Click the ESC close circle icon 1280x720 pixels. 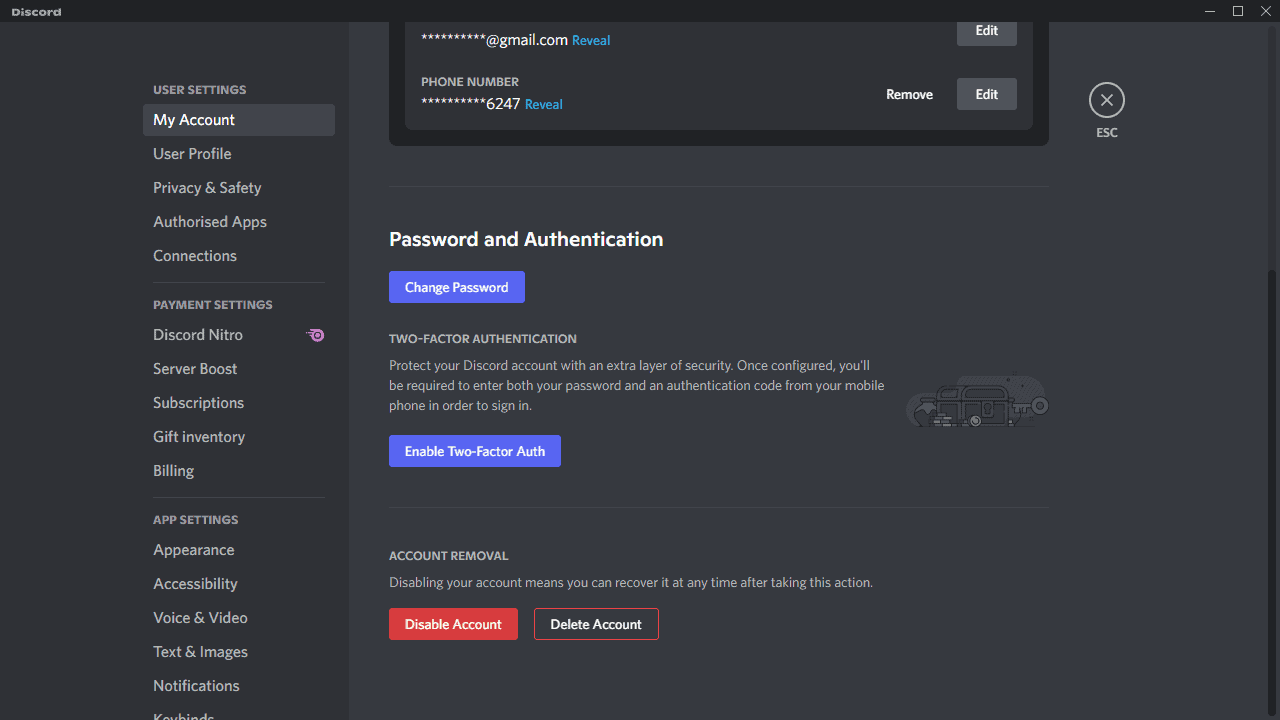point(1106,100)
